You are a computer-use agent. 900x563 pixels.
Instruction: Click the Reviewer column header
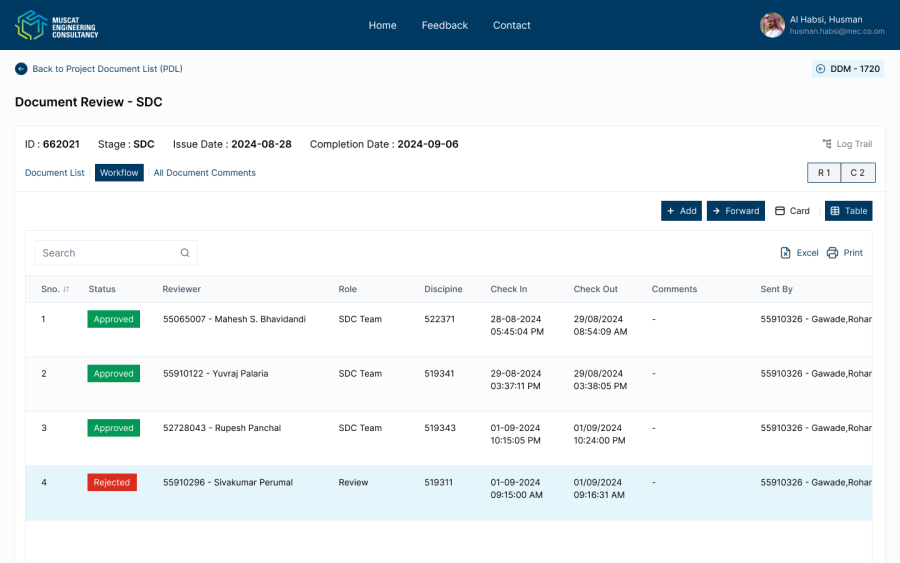pyautogui.click(x=181, y=289)
